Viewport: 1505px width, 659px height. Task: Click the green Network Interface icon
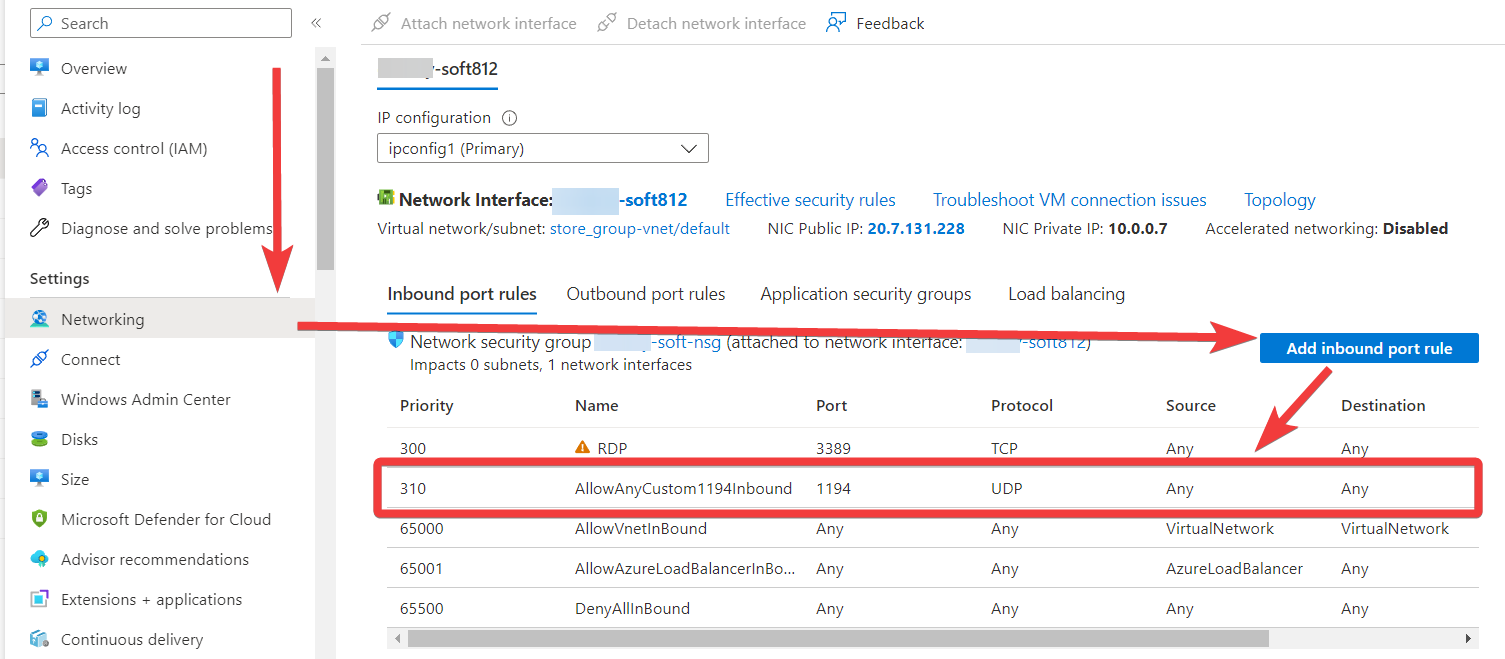click(385, 199)
